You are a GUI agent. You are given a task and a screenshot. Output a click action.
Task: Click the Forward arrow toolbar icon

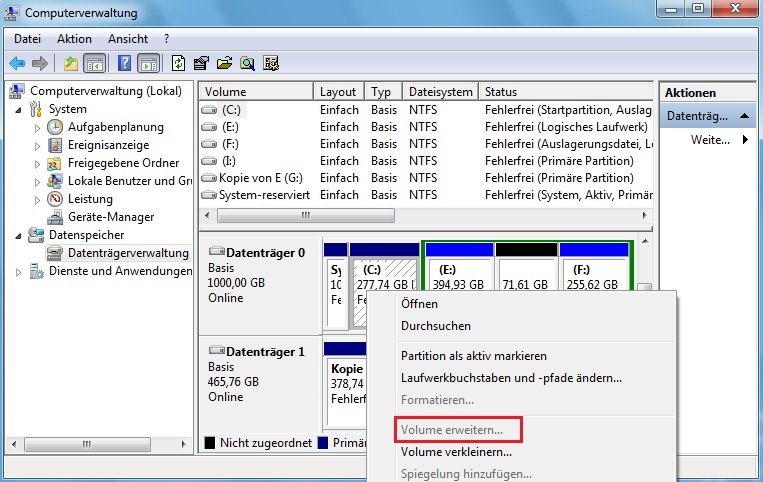40,63
